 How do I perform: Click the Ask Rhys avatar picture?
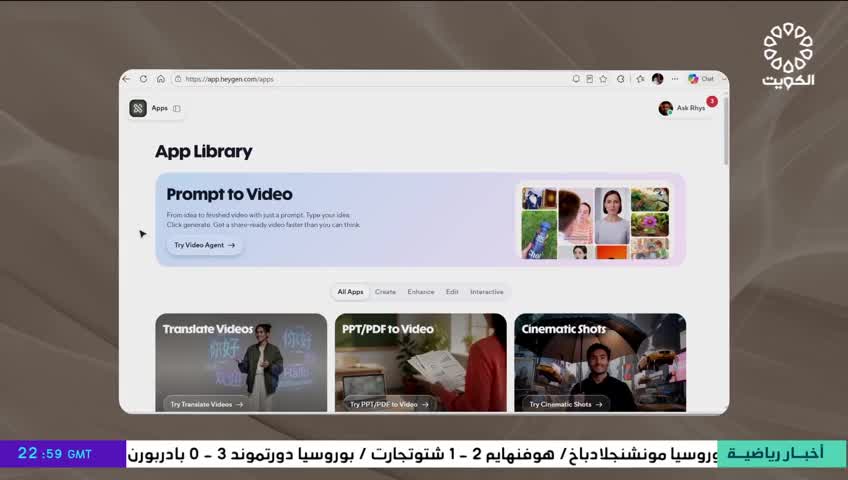point(666,108)
